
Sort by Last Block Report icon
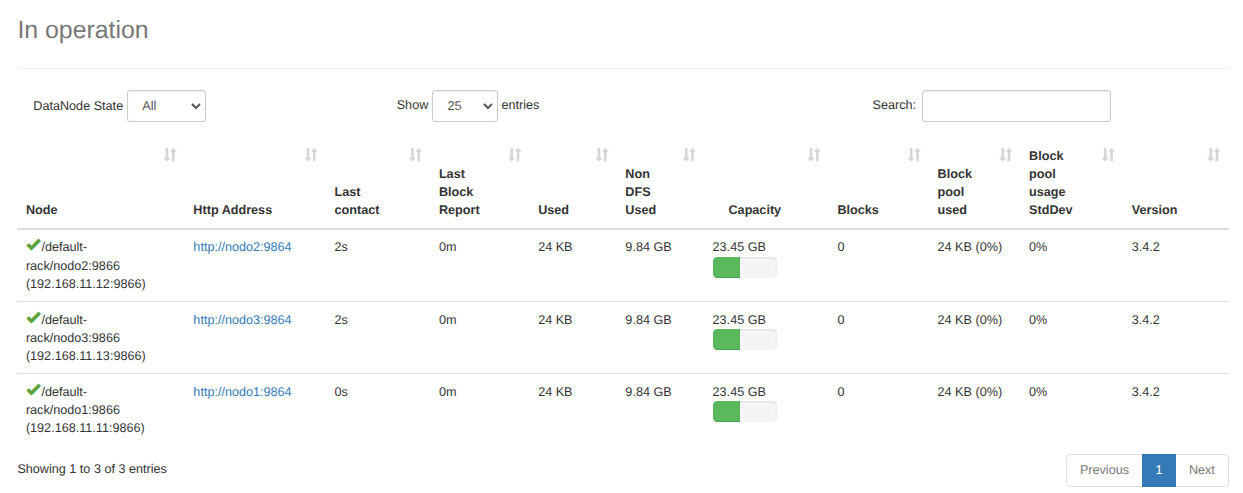515,155
